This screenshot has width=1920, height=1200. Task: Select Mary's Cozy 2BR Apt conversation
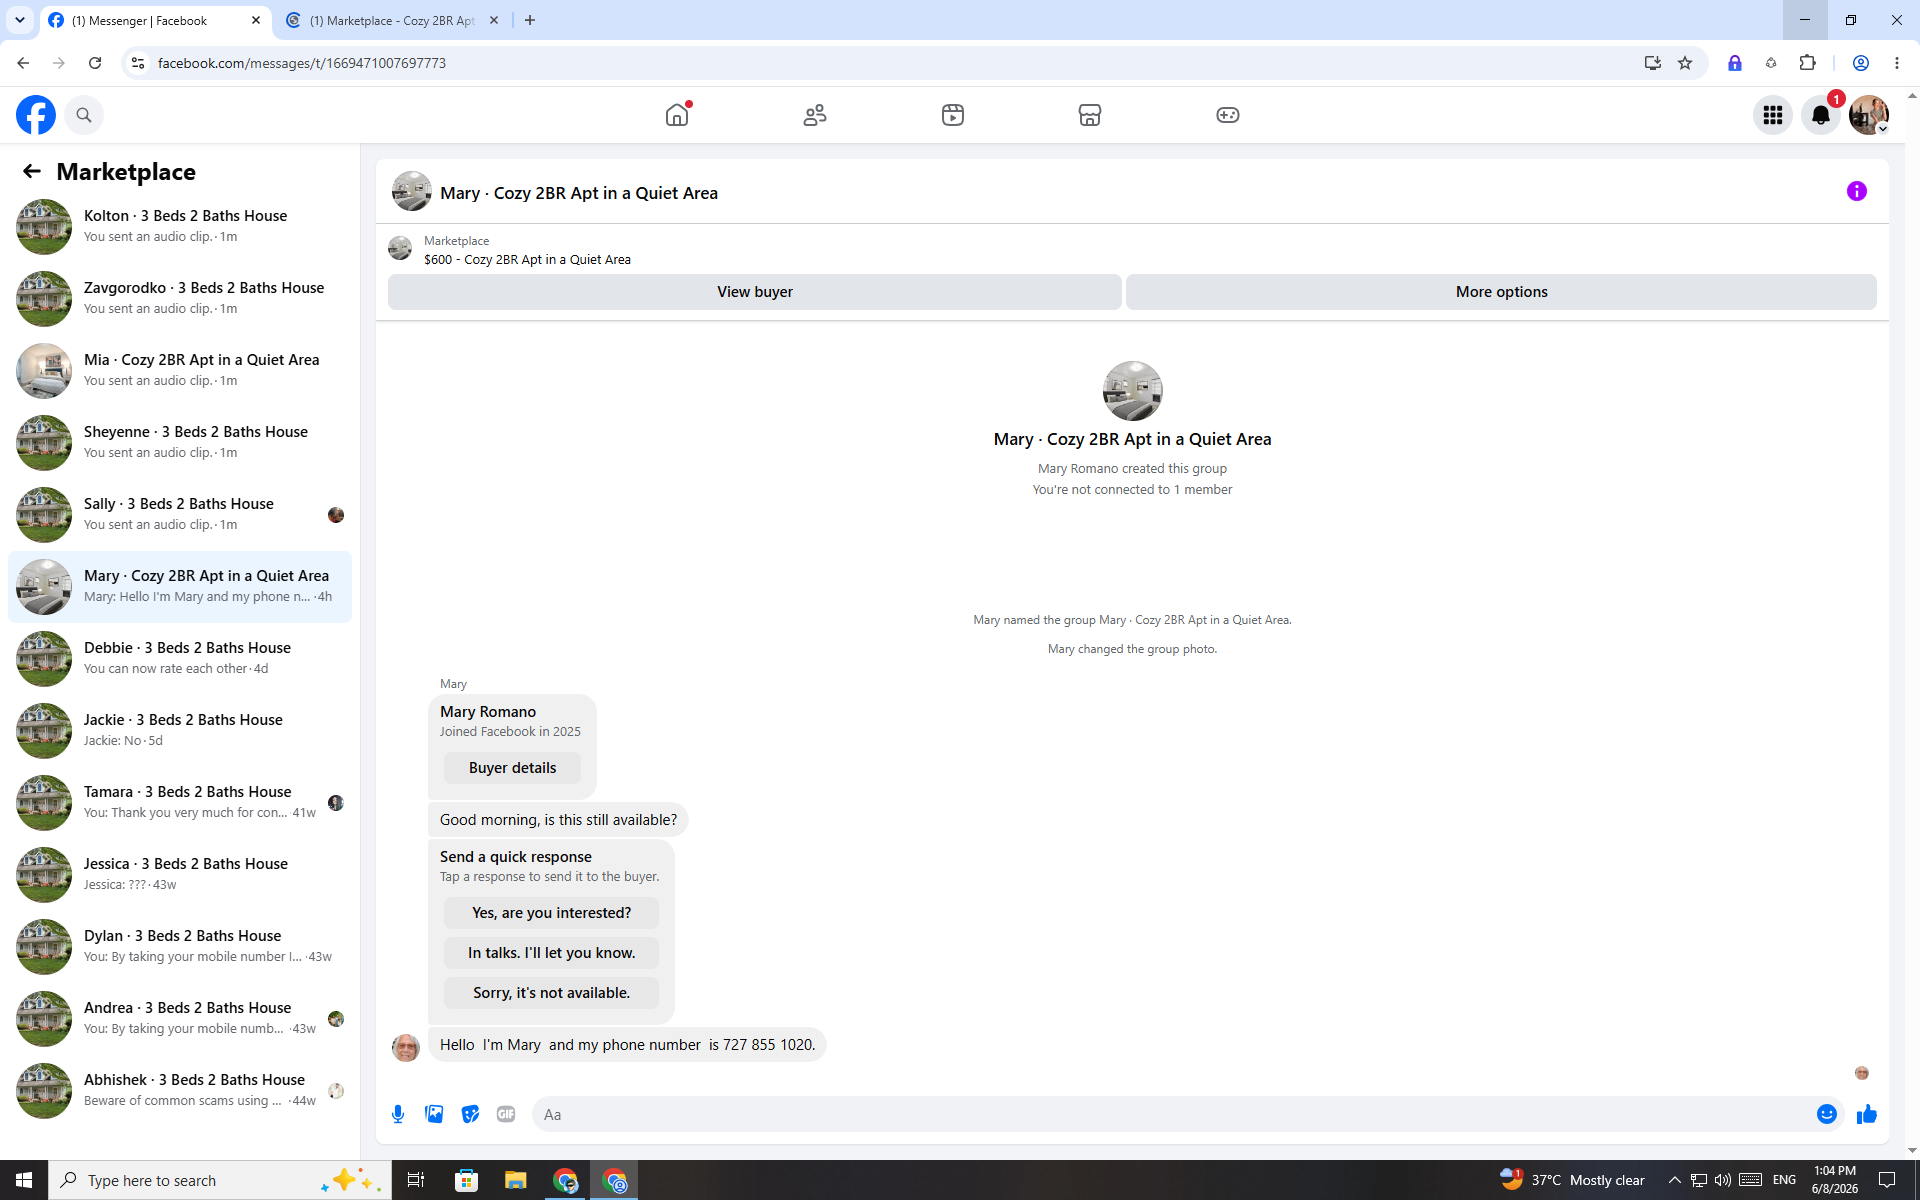tap(180, 587)
